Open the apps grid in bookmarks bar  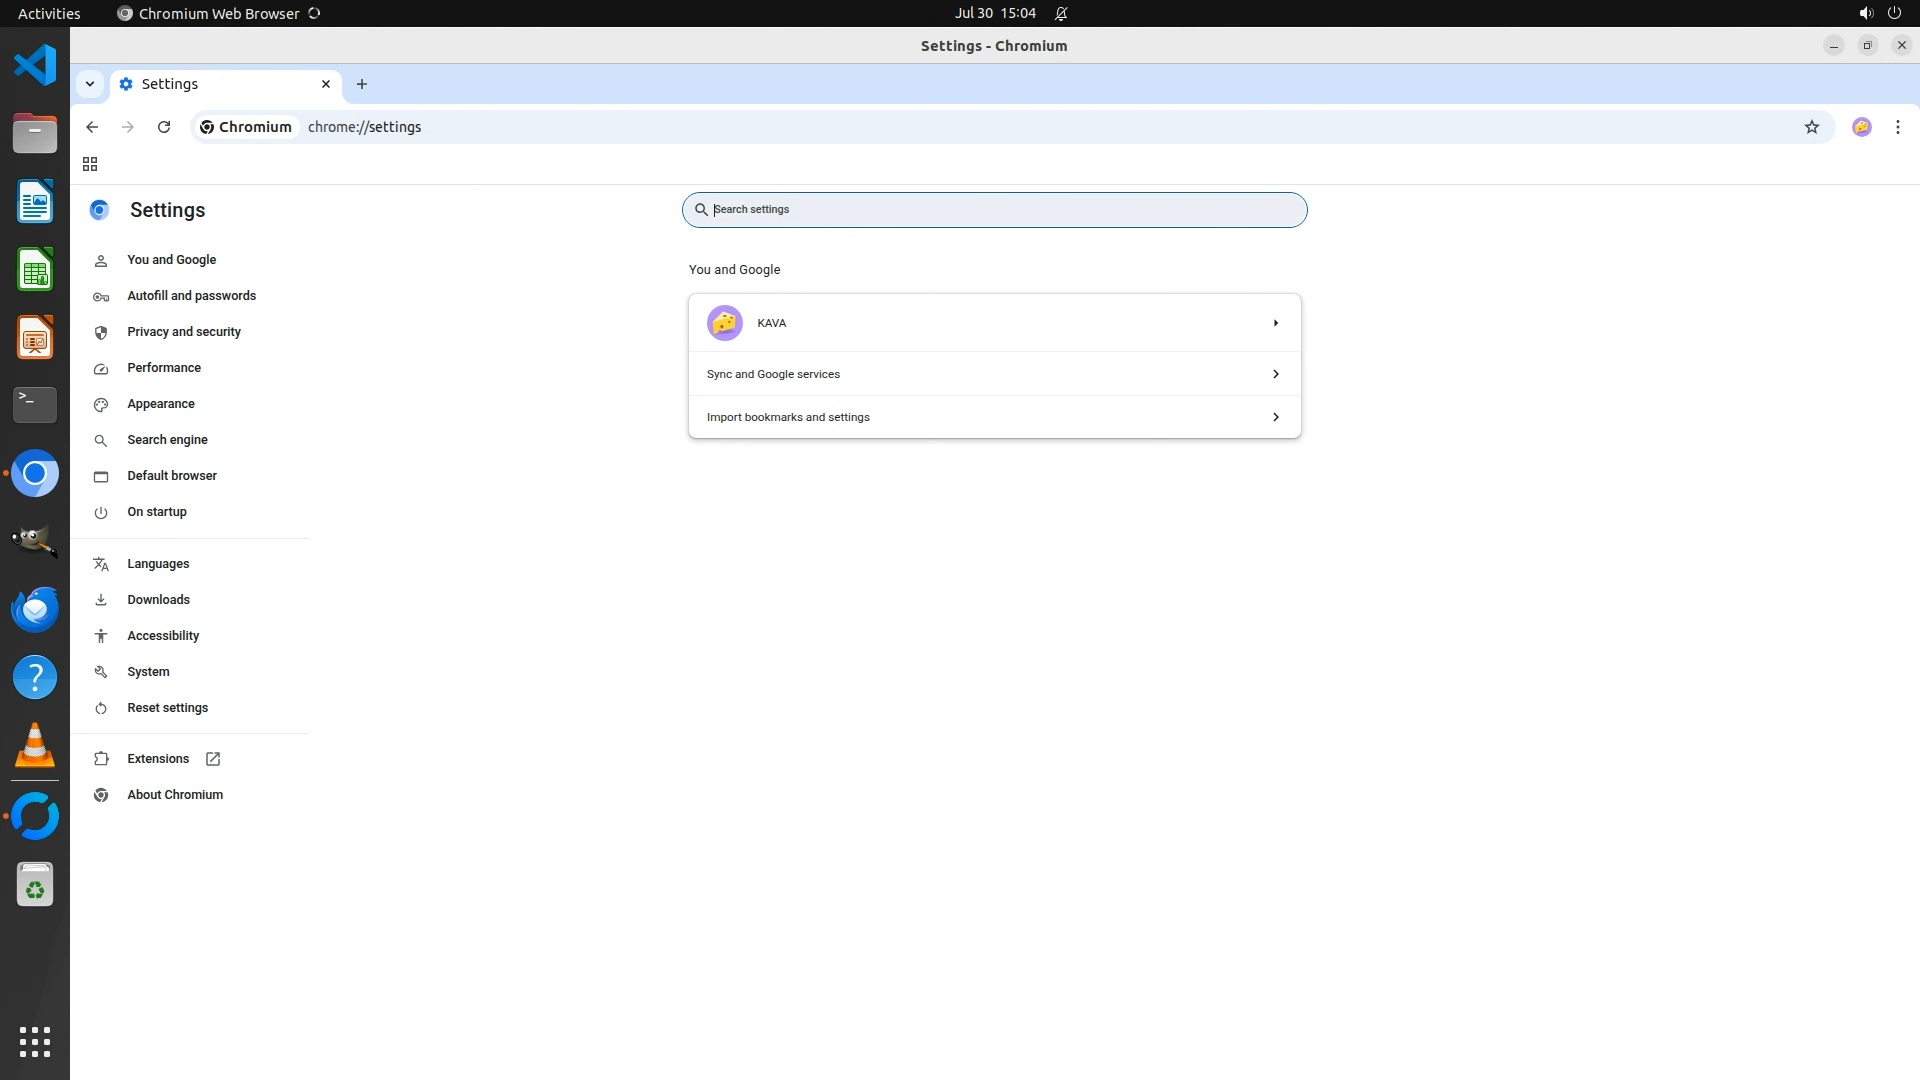(90, 164)
